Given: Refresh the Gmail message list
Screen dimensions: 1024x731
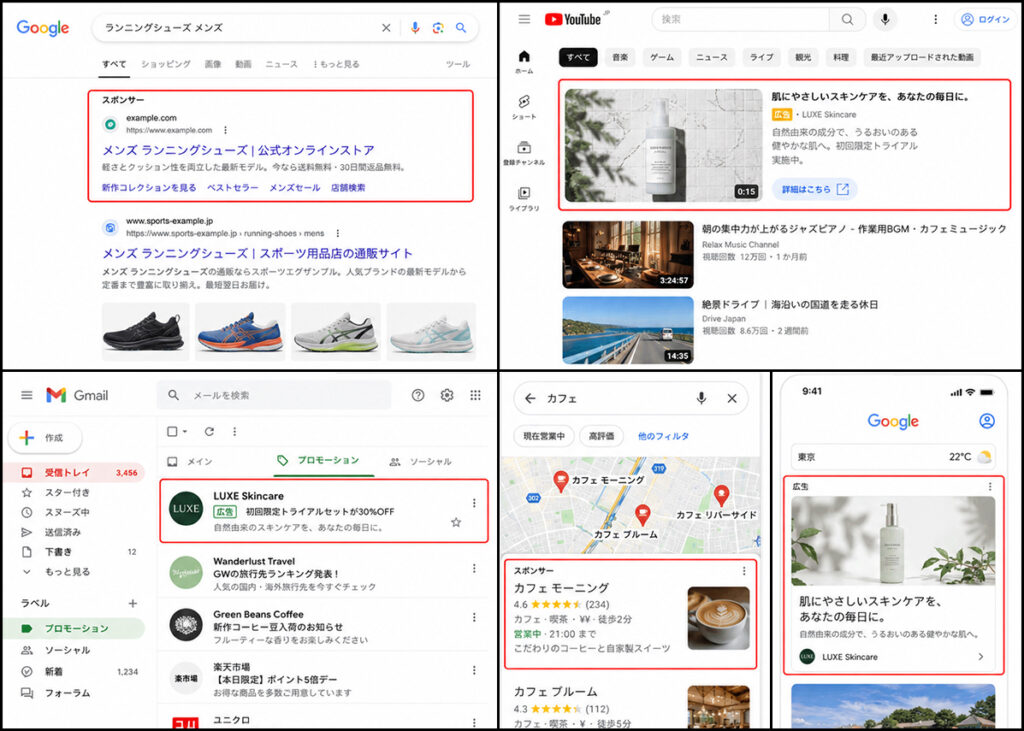Looking at the screenshot, I should (209, 431).
